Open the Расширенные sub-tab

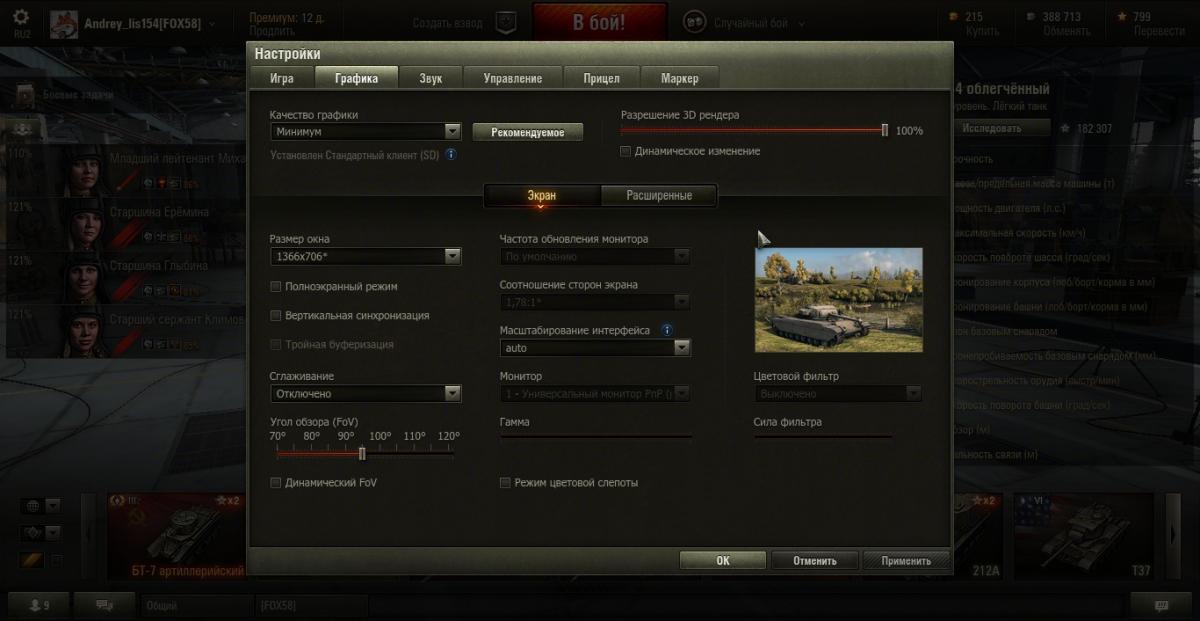point(659,195)
